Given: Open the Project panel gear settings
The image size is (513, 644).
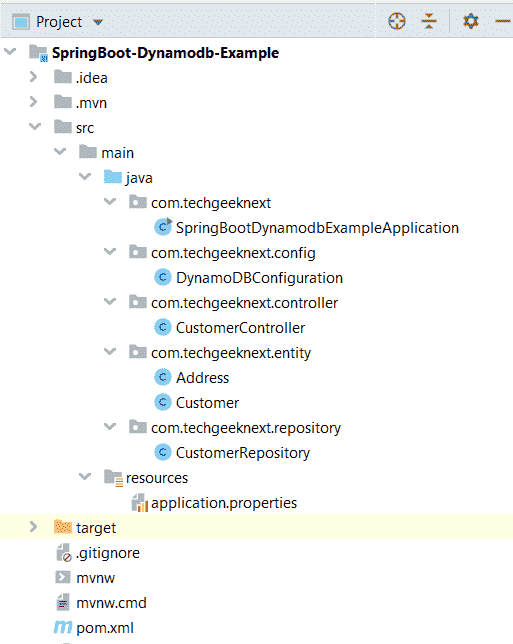Looking at the screenshot, I should pos(471,21).
